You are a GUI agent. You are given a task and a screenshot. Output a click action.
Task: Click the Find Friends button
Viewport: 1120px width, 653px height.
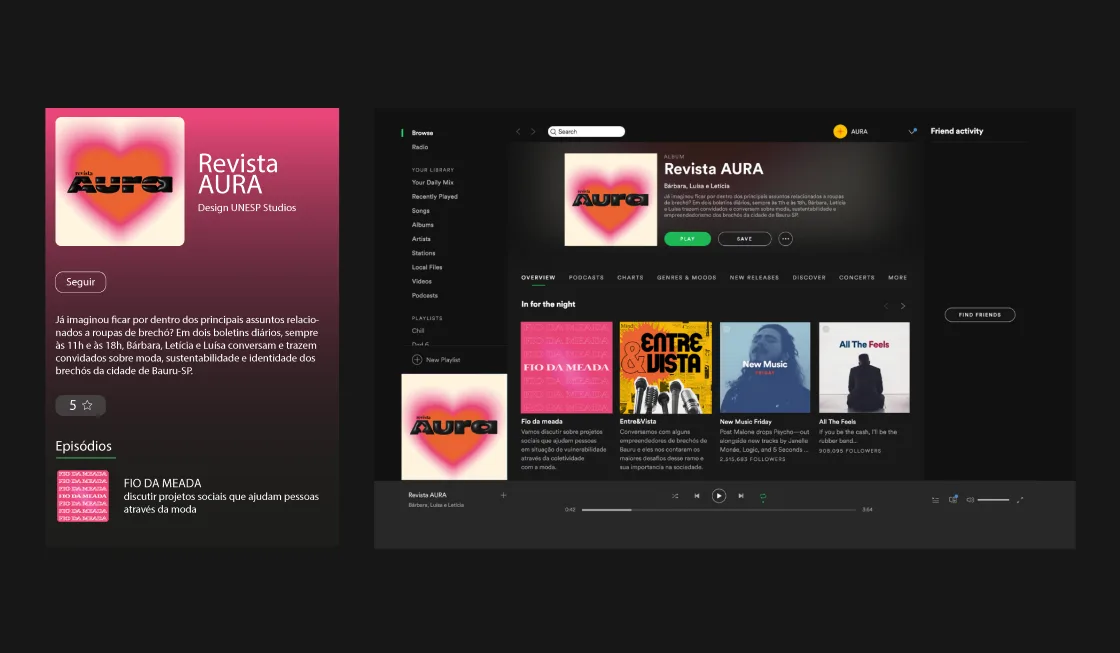coord(980,314)
